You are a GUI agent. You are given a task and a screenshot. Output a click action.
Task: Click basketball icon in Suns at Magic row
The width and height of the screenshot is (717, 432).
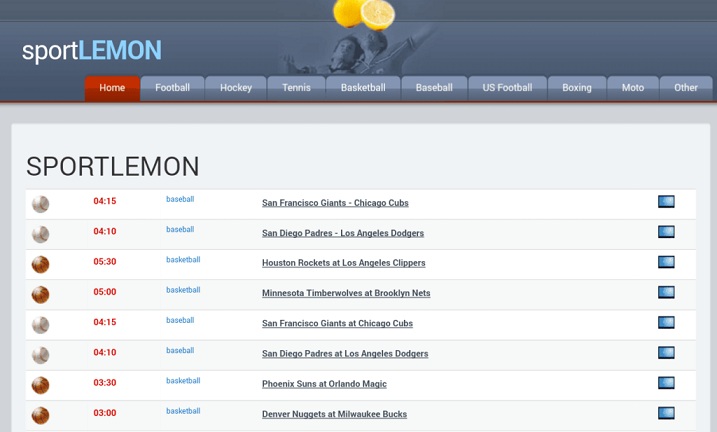pyautogui.click(x=40, y=385)
